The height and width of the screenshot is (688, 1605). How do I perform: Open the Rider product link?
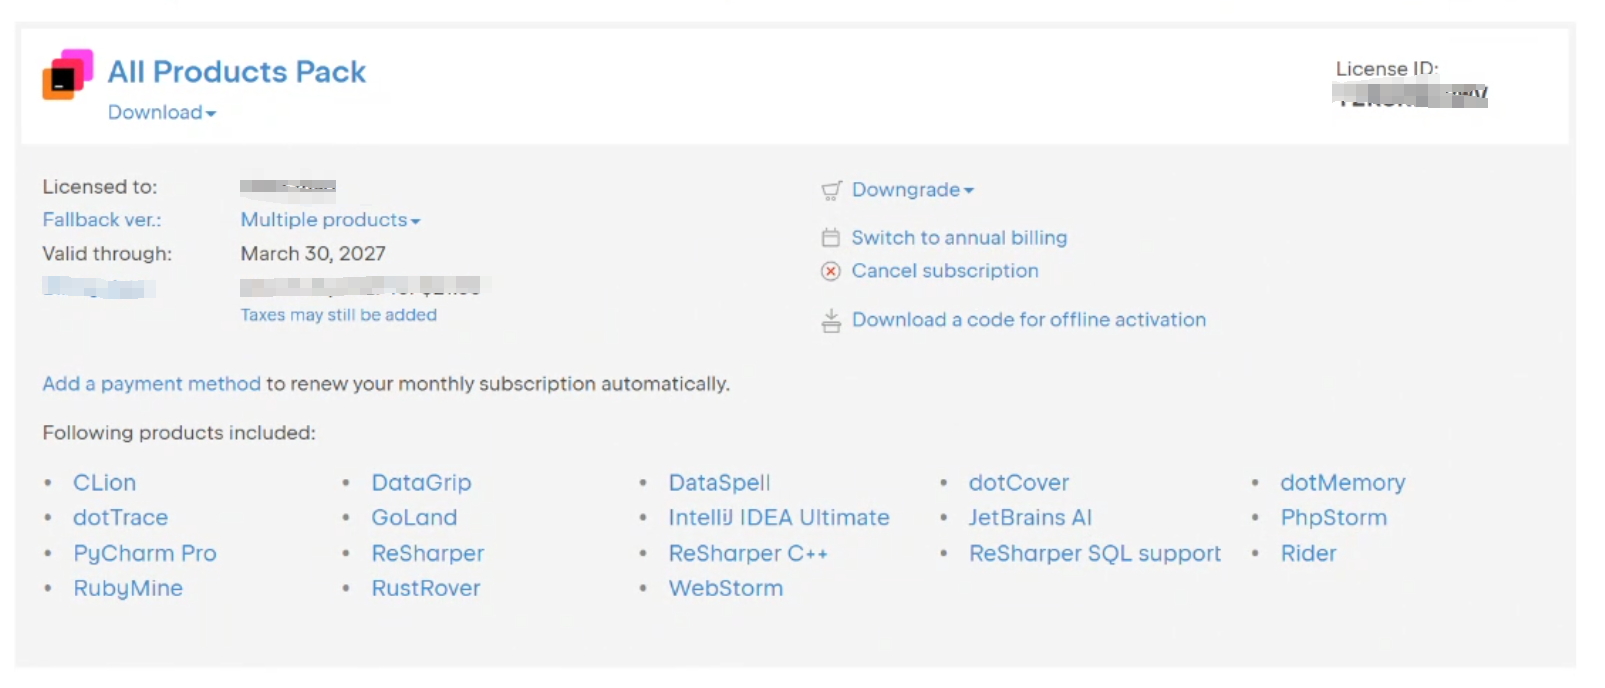[1308, 554]
